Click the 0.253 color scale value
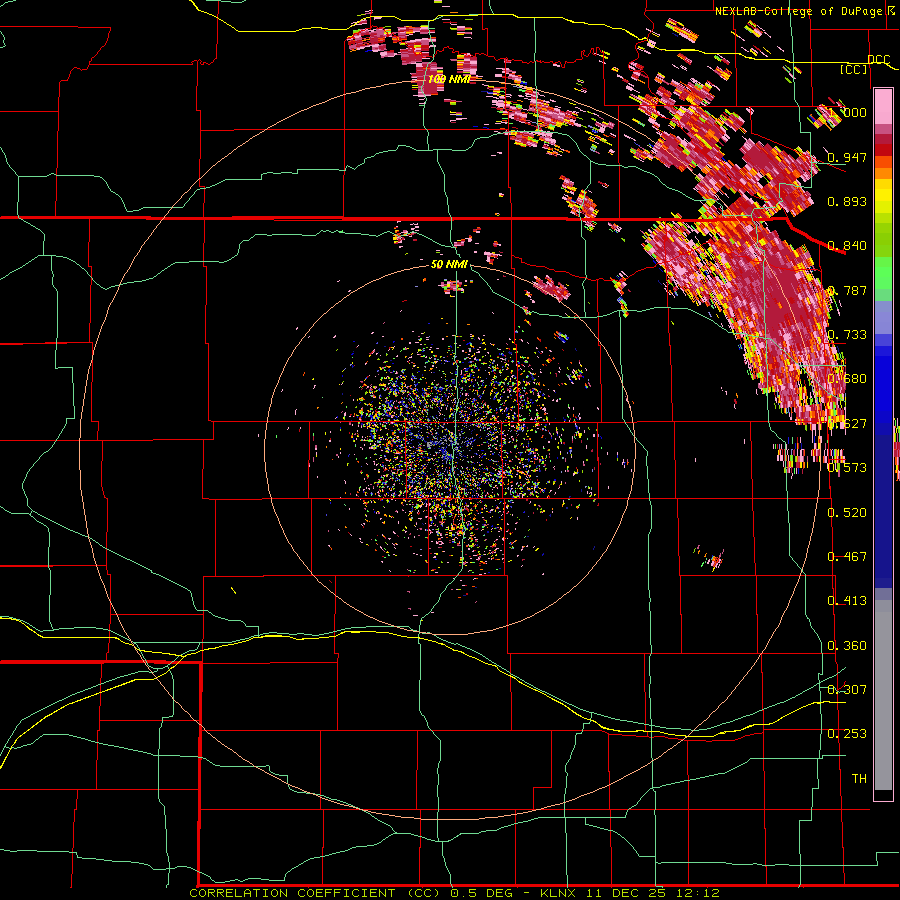 pyautogui.click(x=847, y=734)
